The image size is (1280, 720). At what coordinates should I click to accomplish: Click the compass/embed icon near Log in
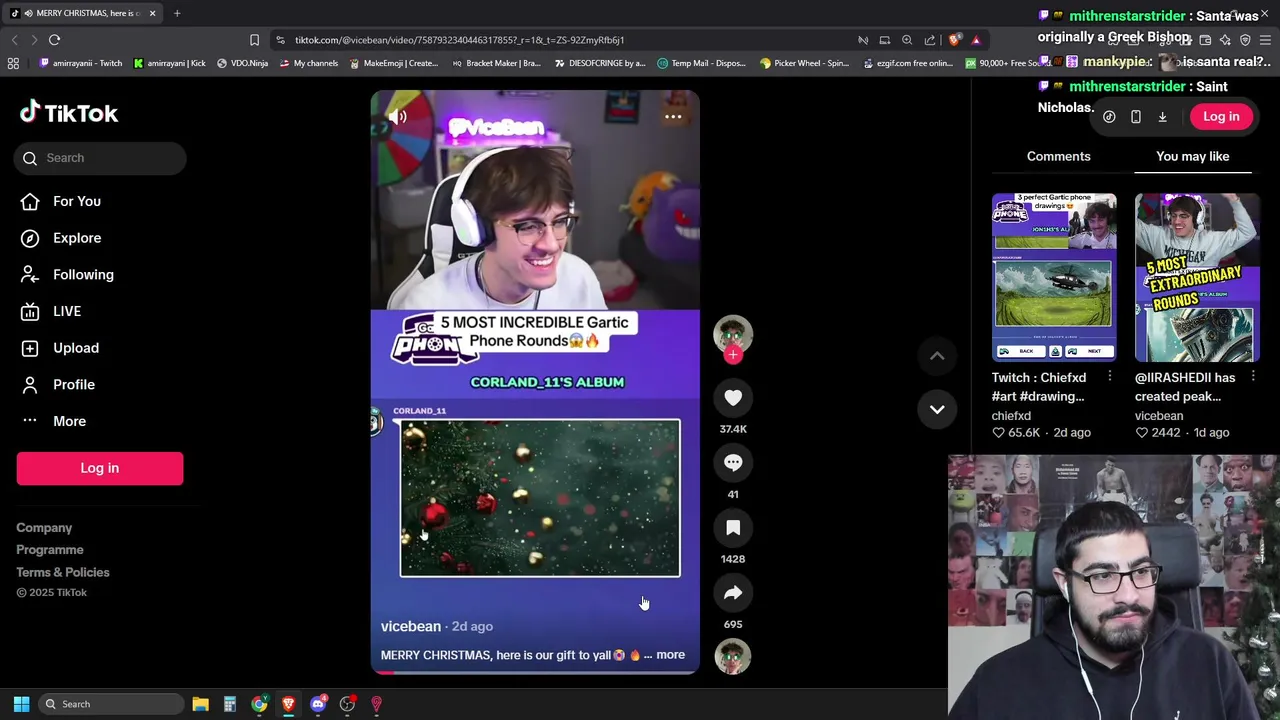click(x=1109, y=117)
